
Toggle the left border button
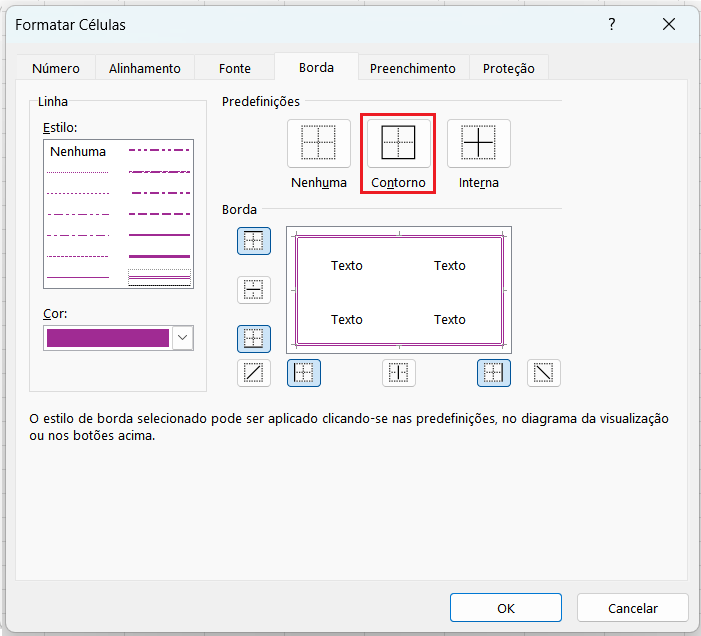304,373
